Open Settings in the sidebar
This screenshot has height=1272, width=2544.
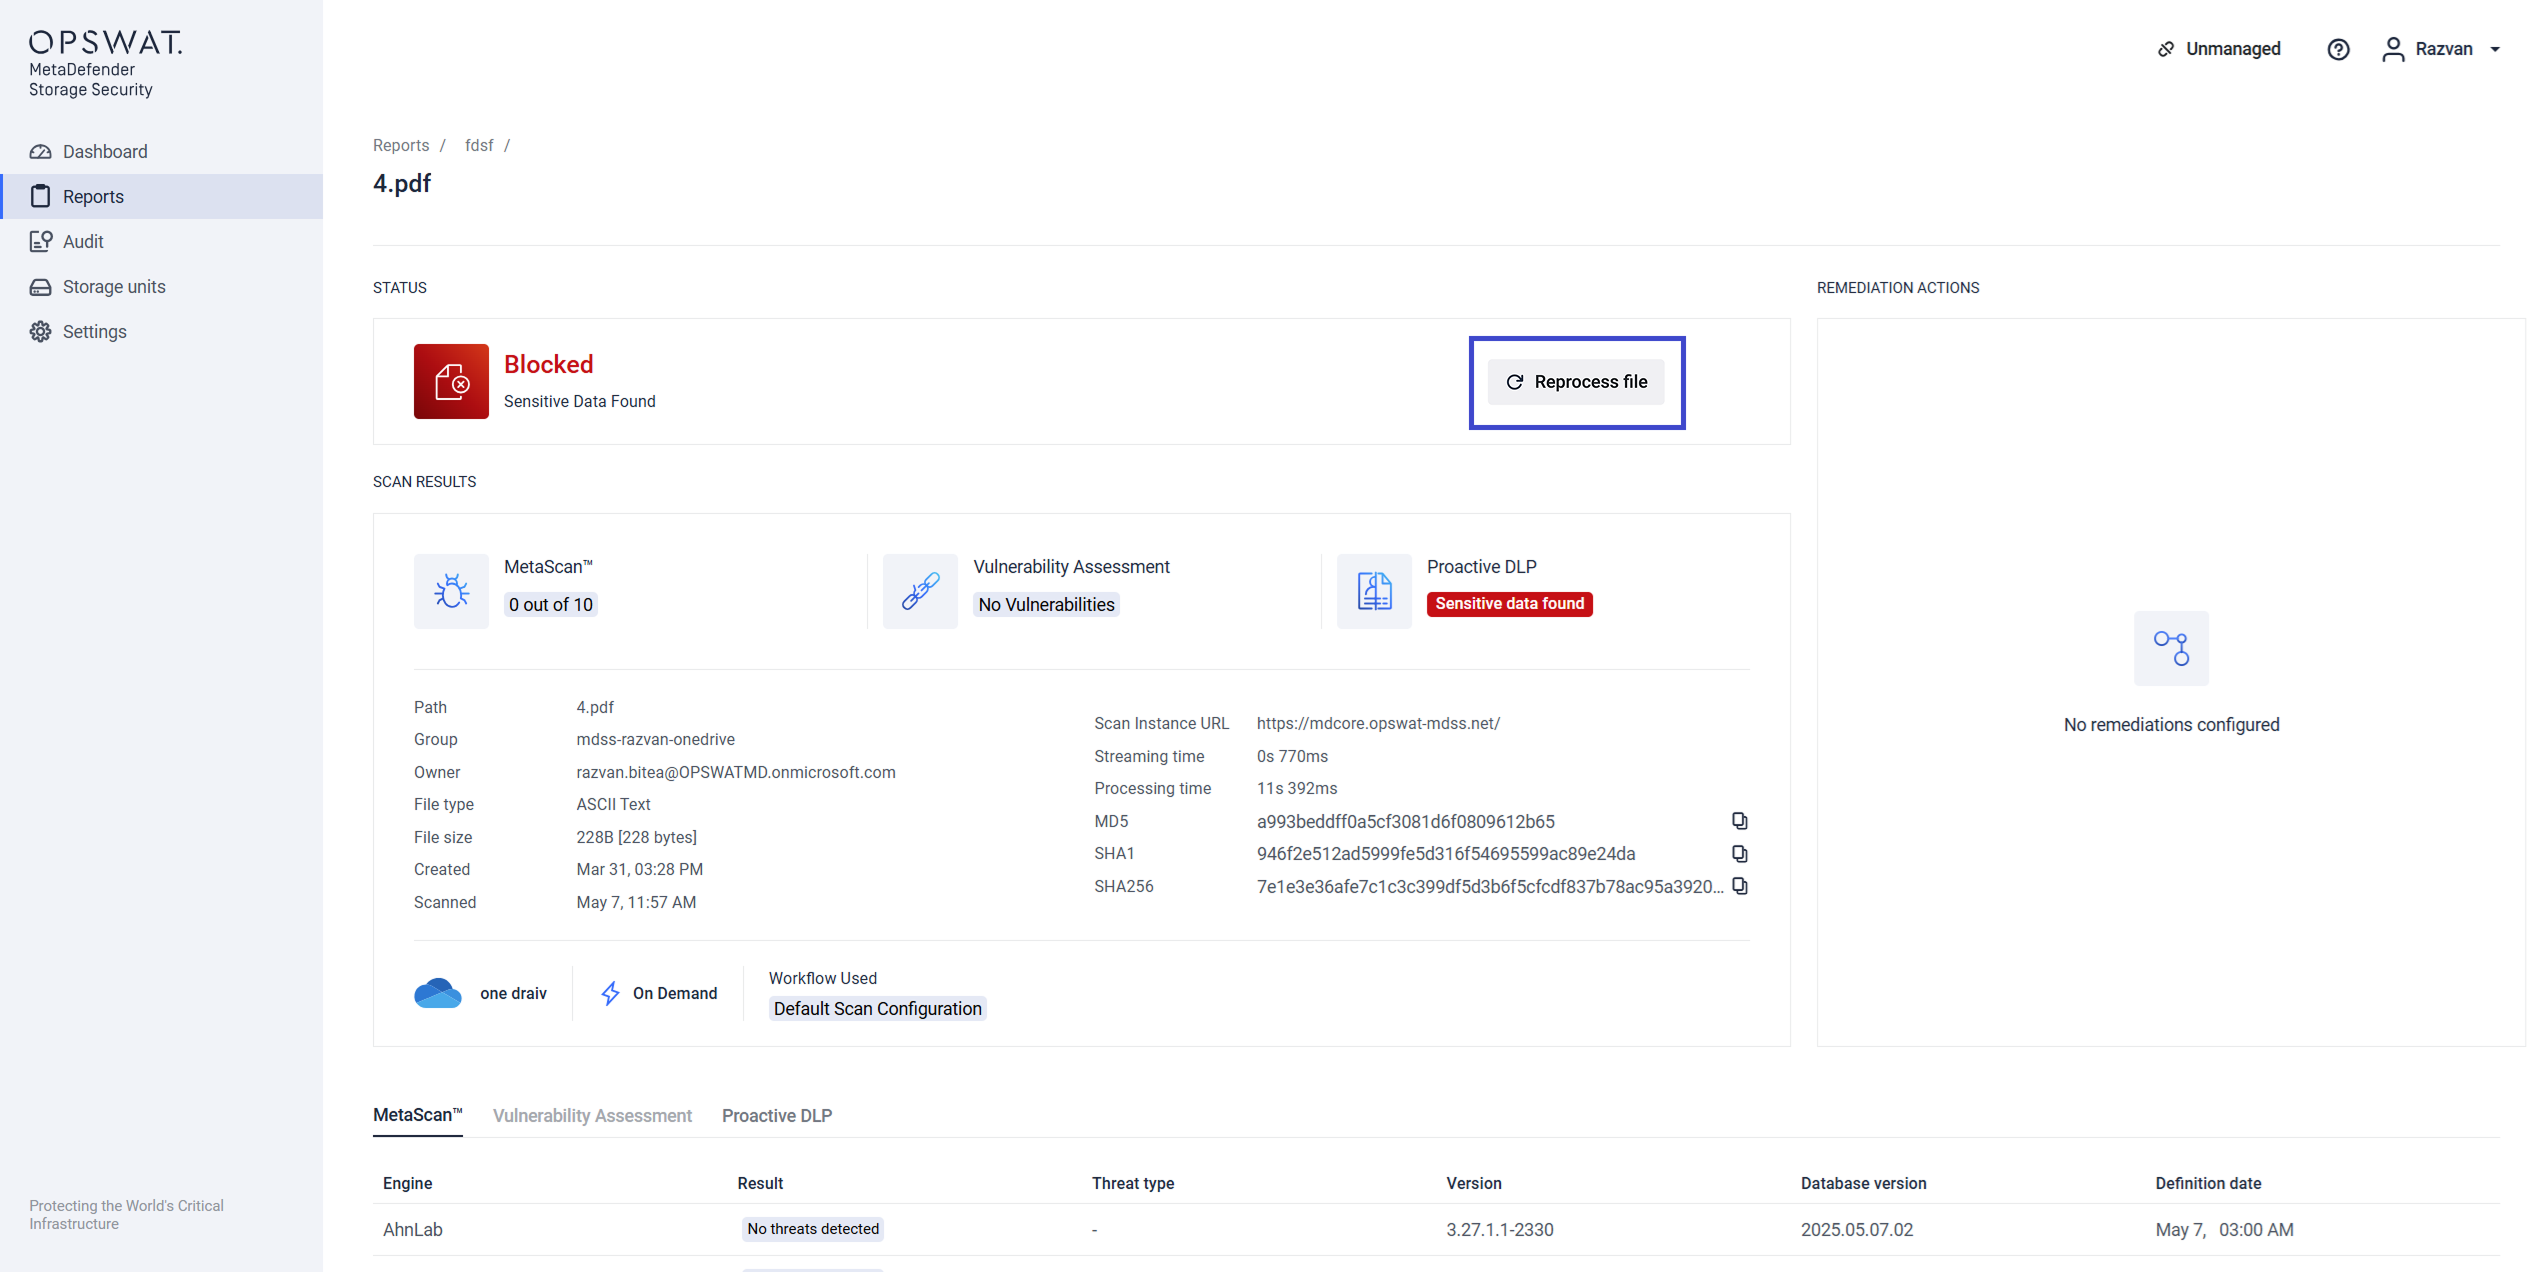coord(162,332)
